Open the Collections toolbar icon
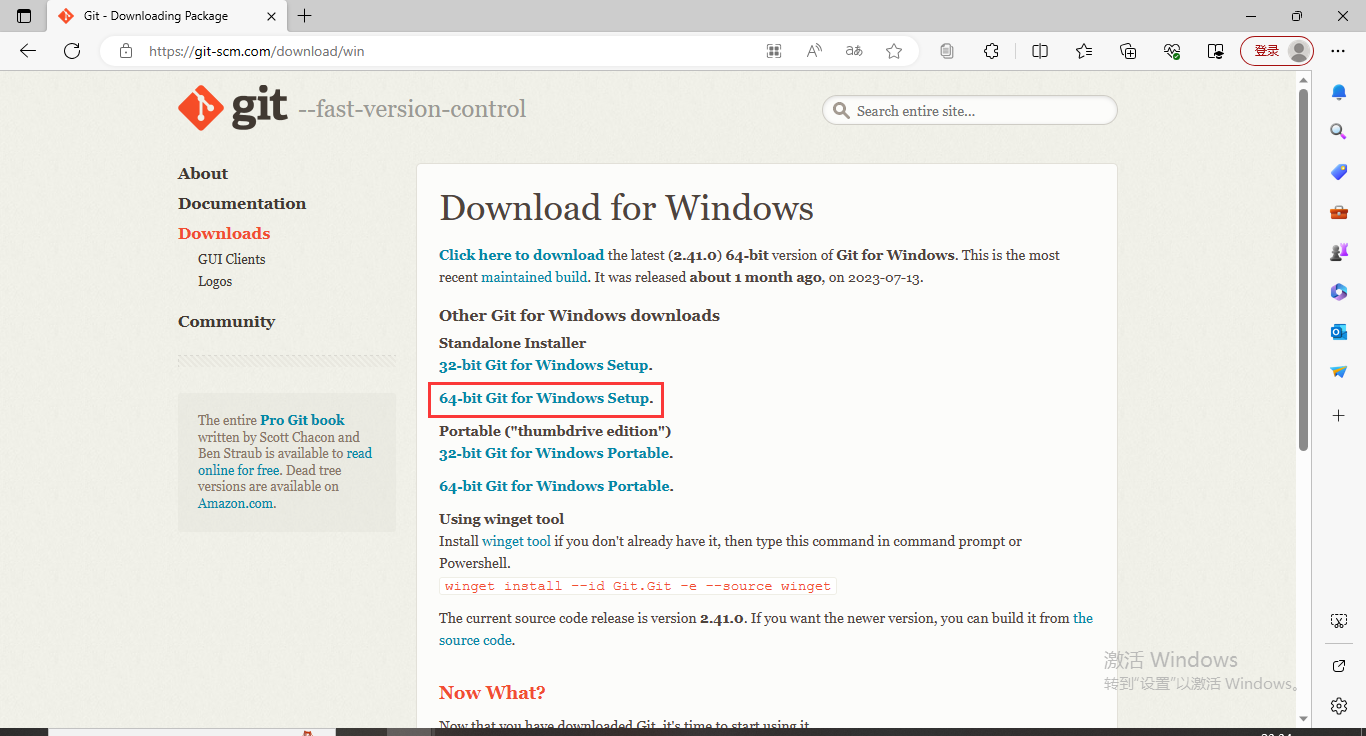The image size is (1366, 736). 1128,51
